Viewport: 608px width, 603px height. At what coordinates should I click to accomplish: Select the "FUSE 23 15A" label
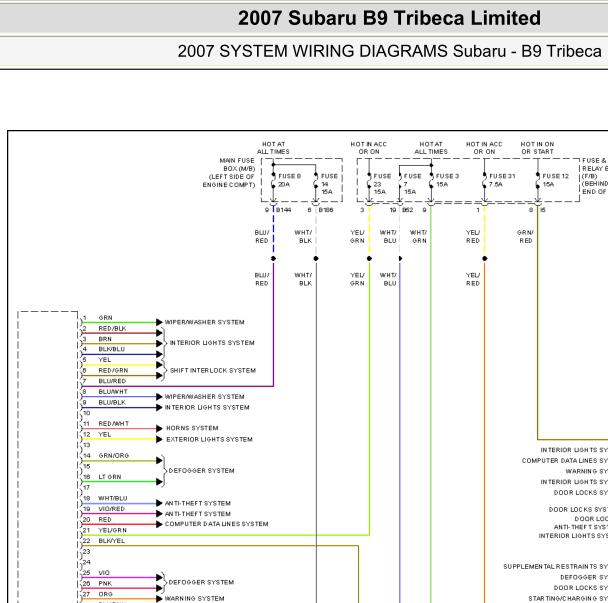(x=382, y=184)
